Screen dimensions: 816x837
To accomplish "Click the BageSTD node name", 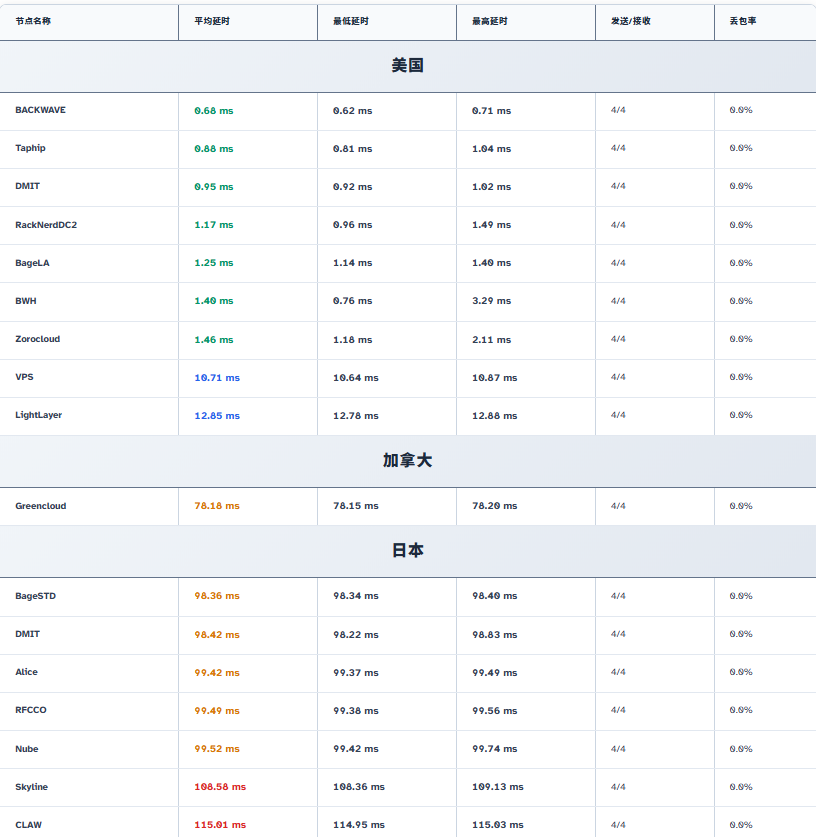I will pos(35,596).
